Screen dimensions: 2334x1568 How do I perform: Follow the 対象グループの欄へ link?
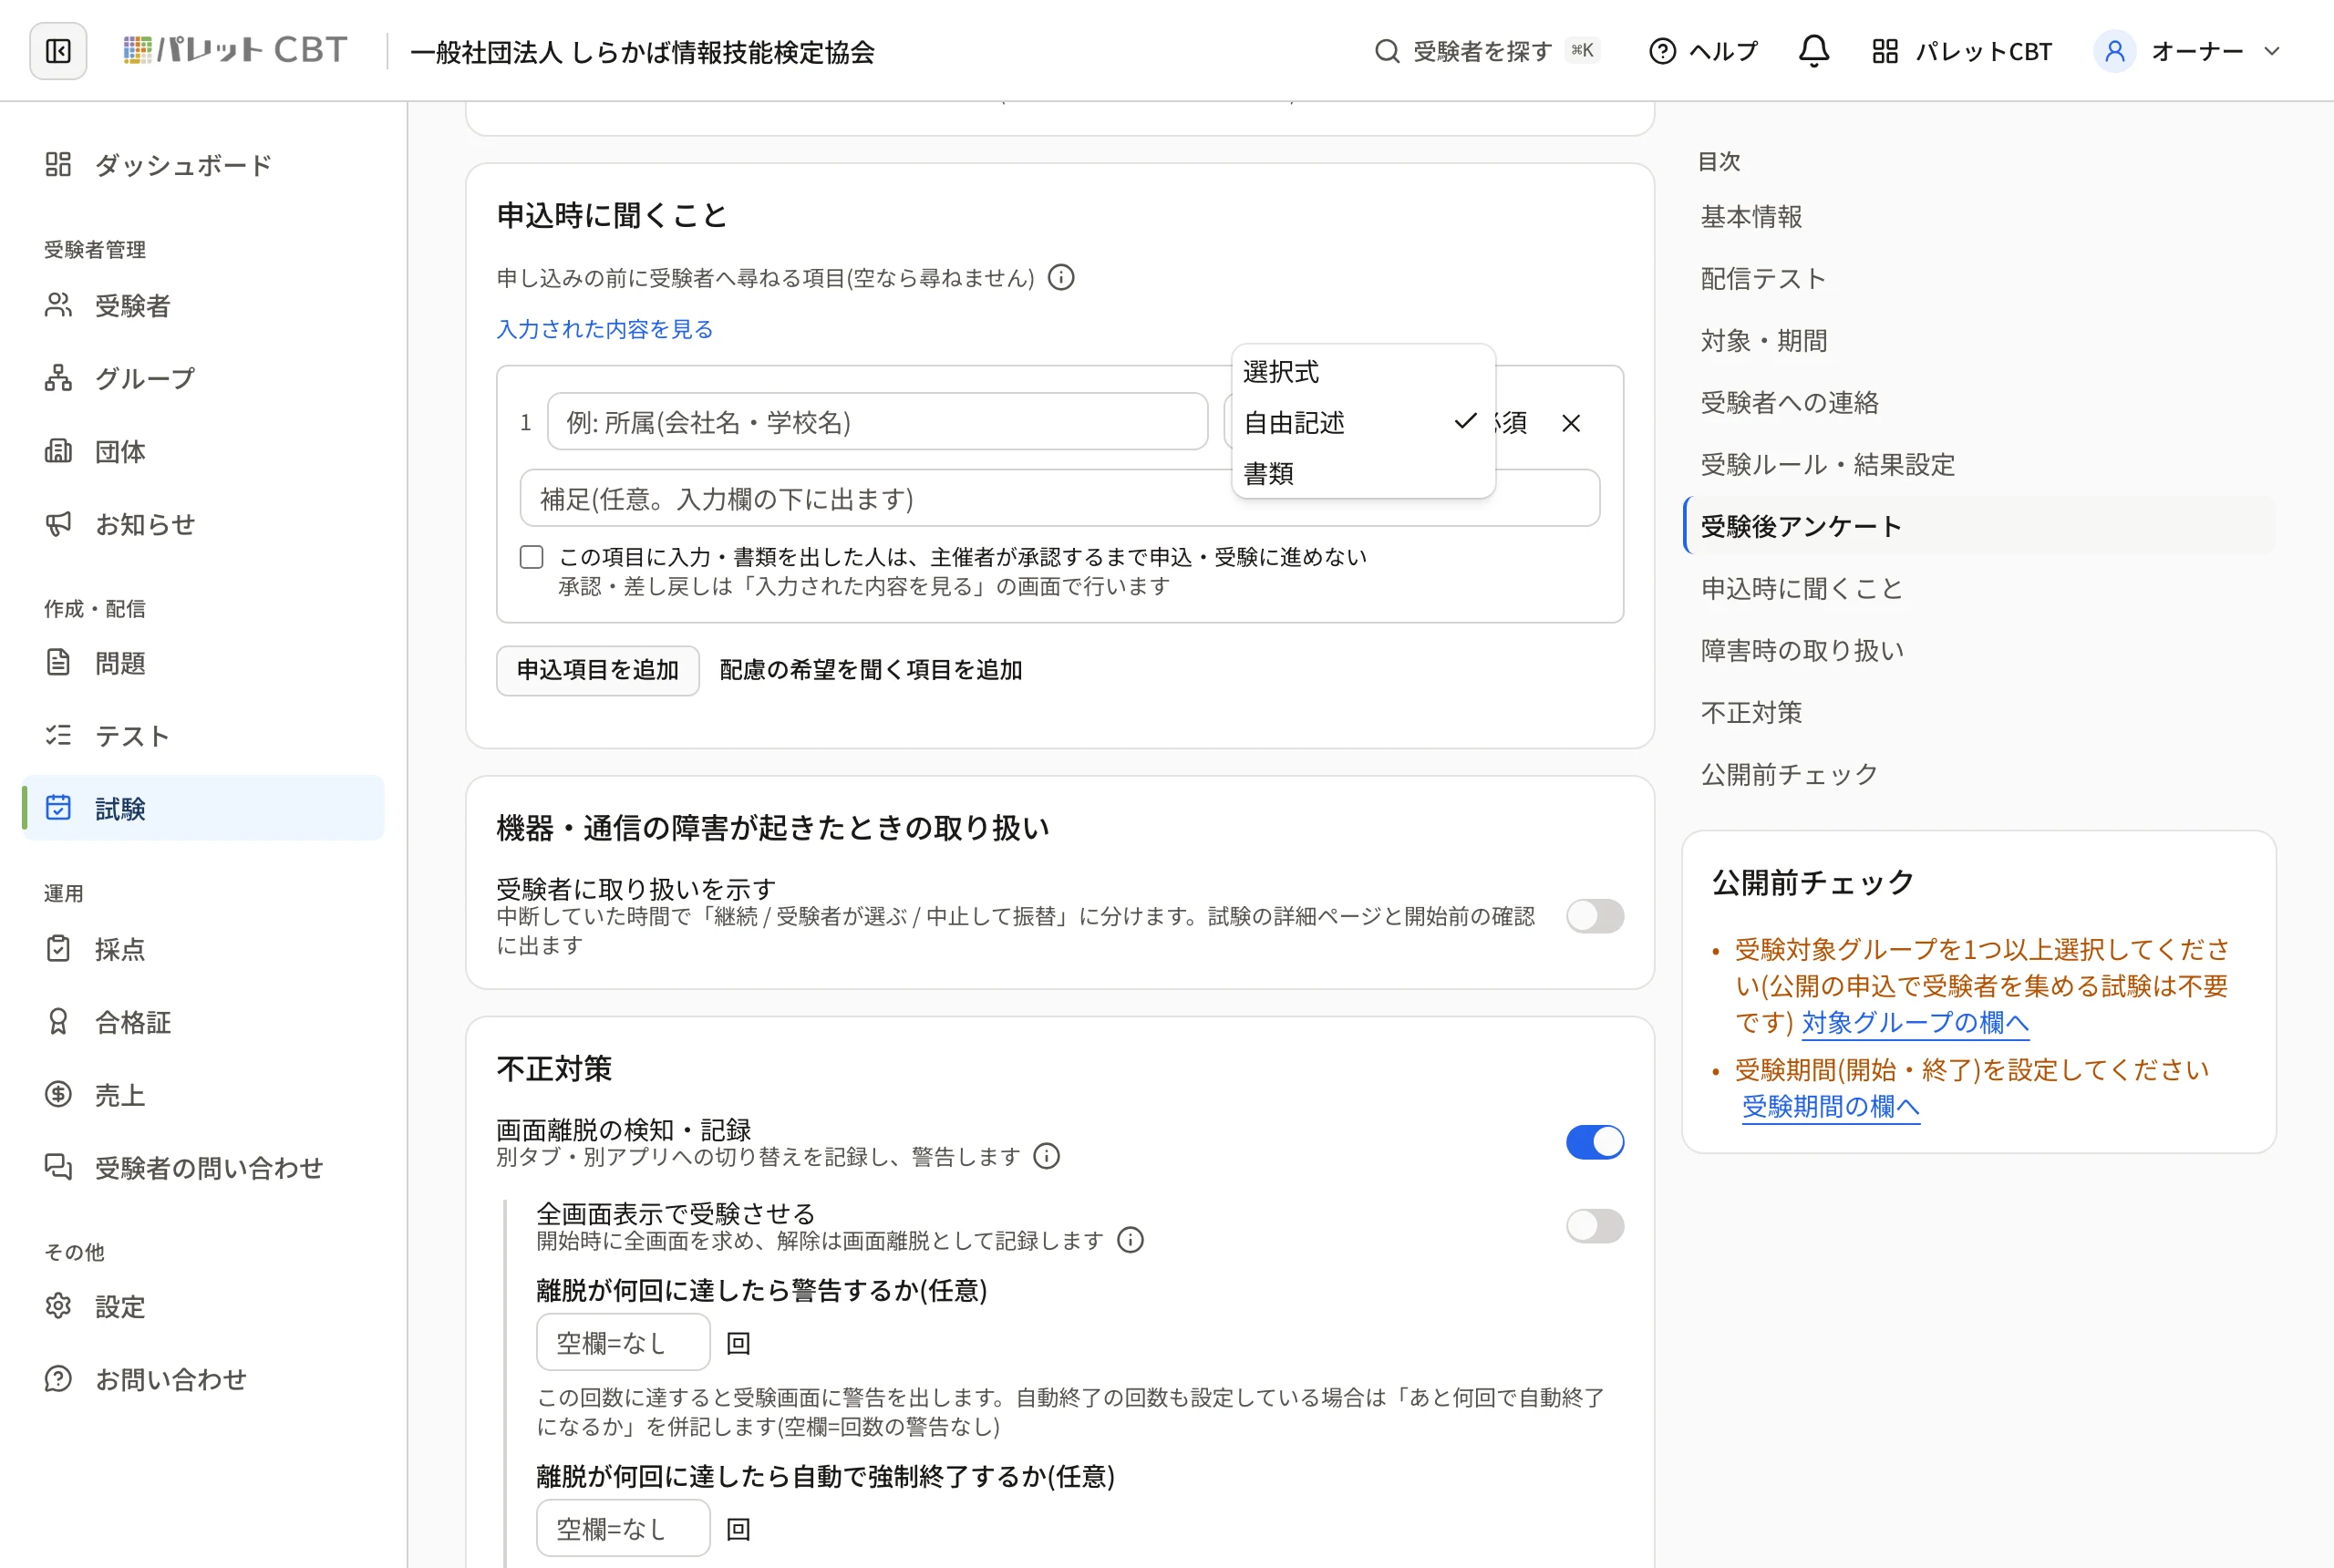coord(1915,1022)
